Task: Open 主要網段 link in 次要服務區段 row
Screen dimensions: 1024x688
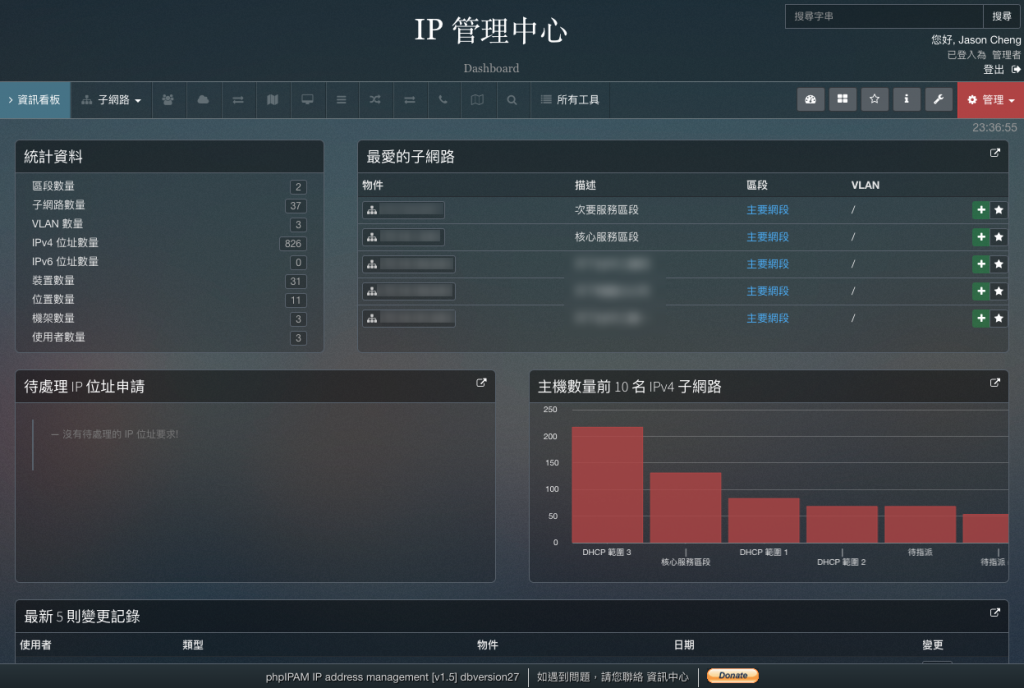Action: 767,210
